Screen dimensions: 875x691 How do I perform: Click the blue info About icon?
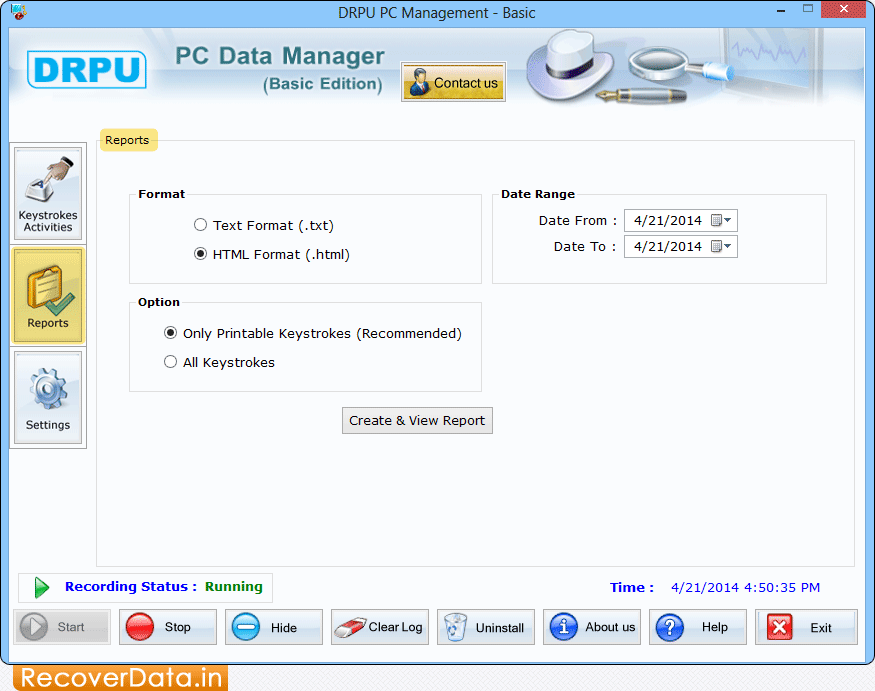click(564, 627)
